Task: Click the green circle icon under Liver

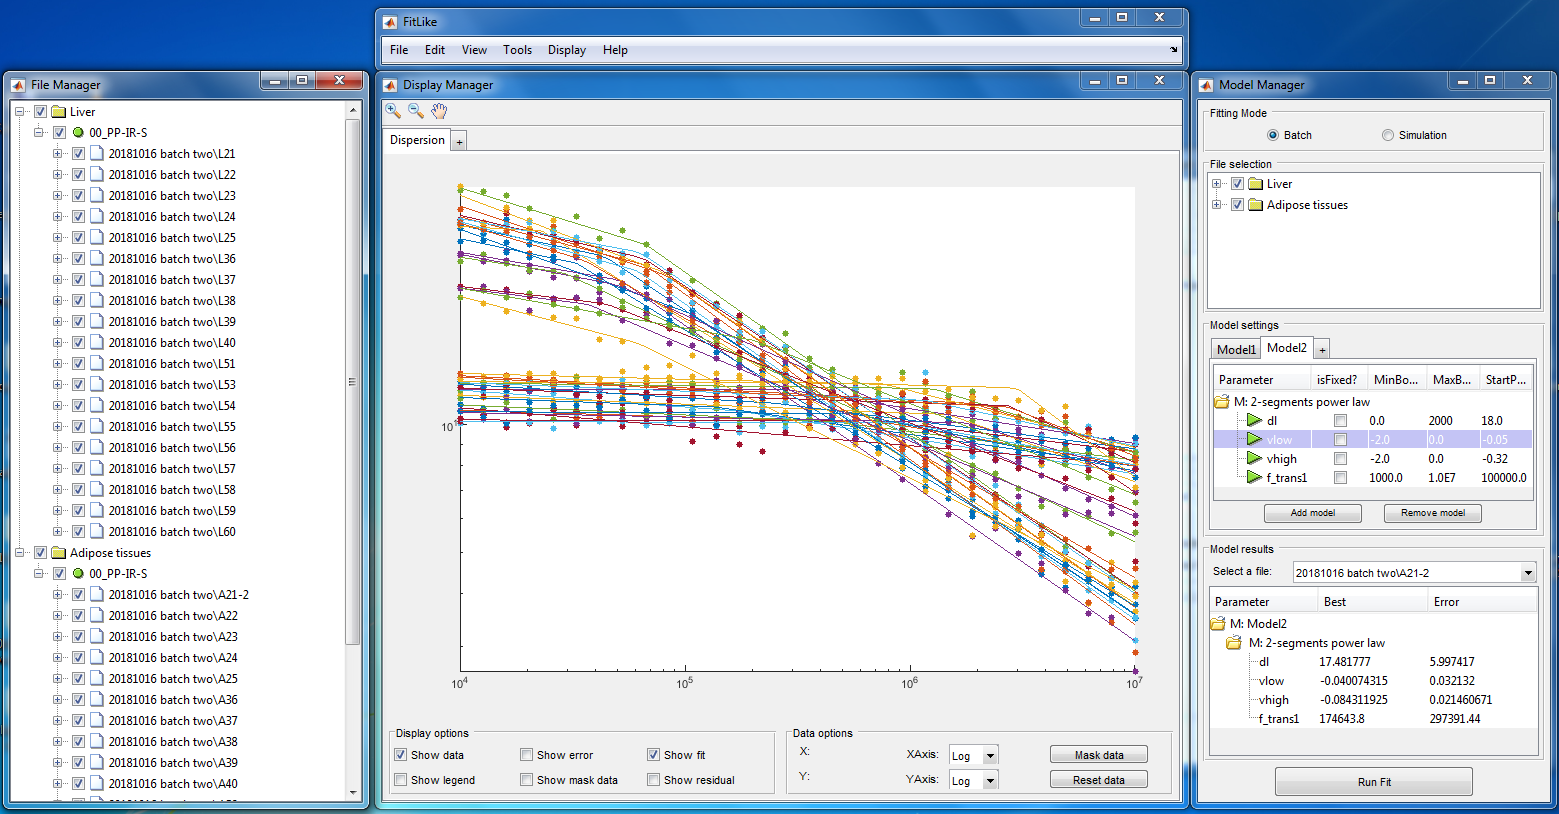Action: tap(78, 133)
